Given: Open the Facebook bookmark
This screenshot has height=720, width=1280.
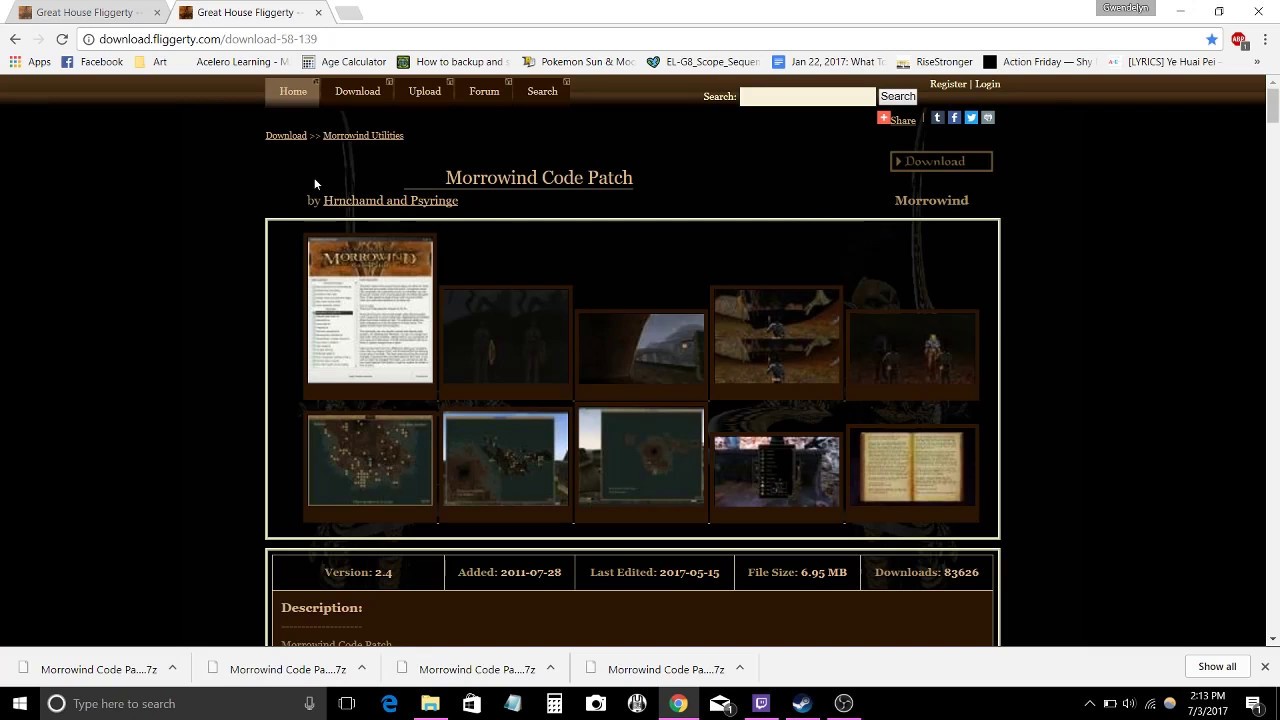Looking at the screenshot, I should (92, 62).
